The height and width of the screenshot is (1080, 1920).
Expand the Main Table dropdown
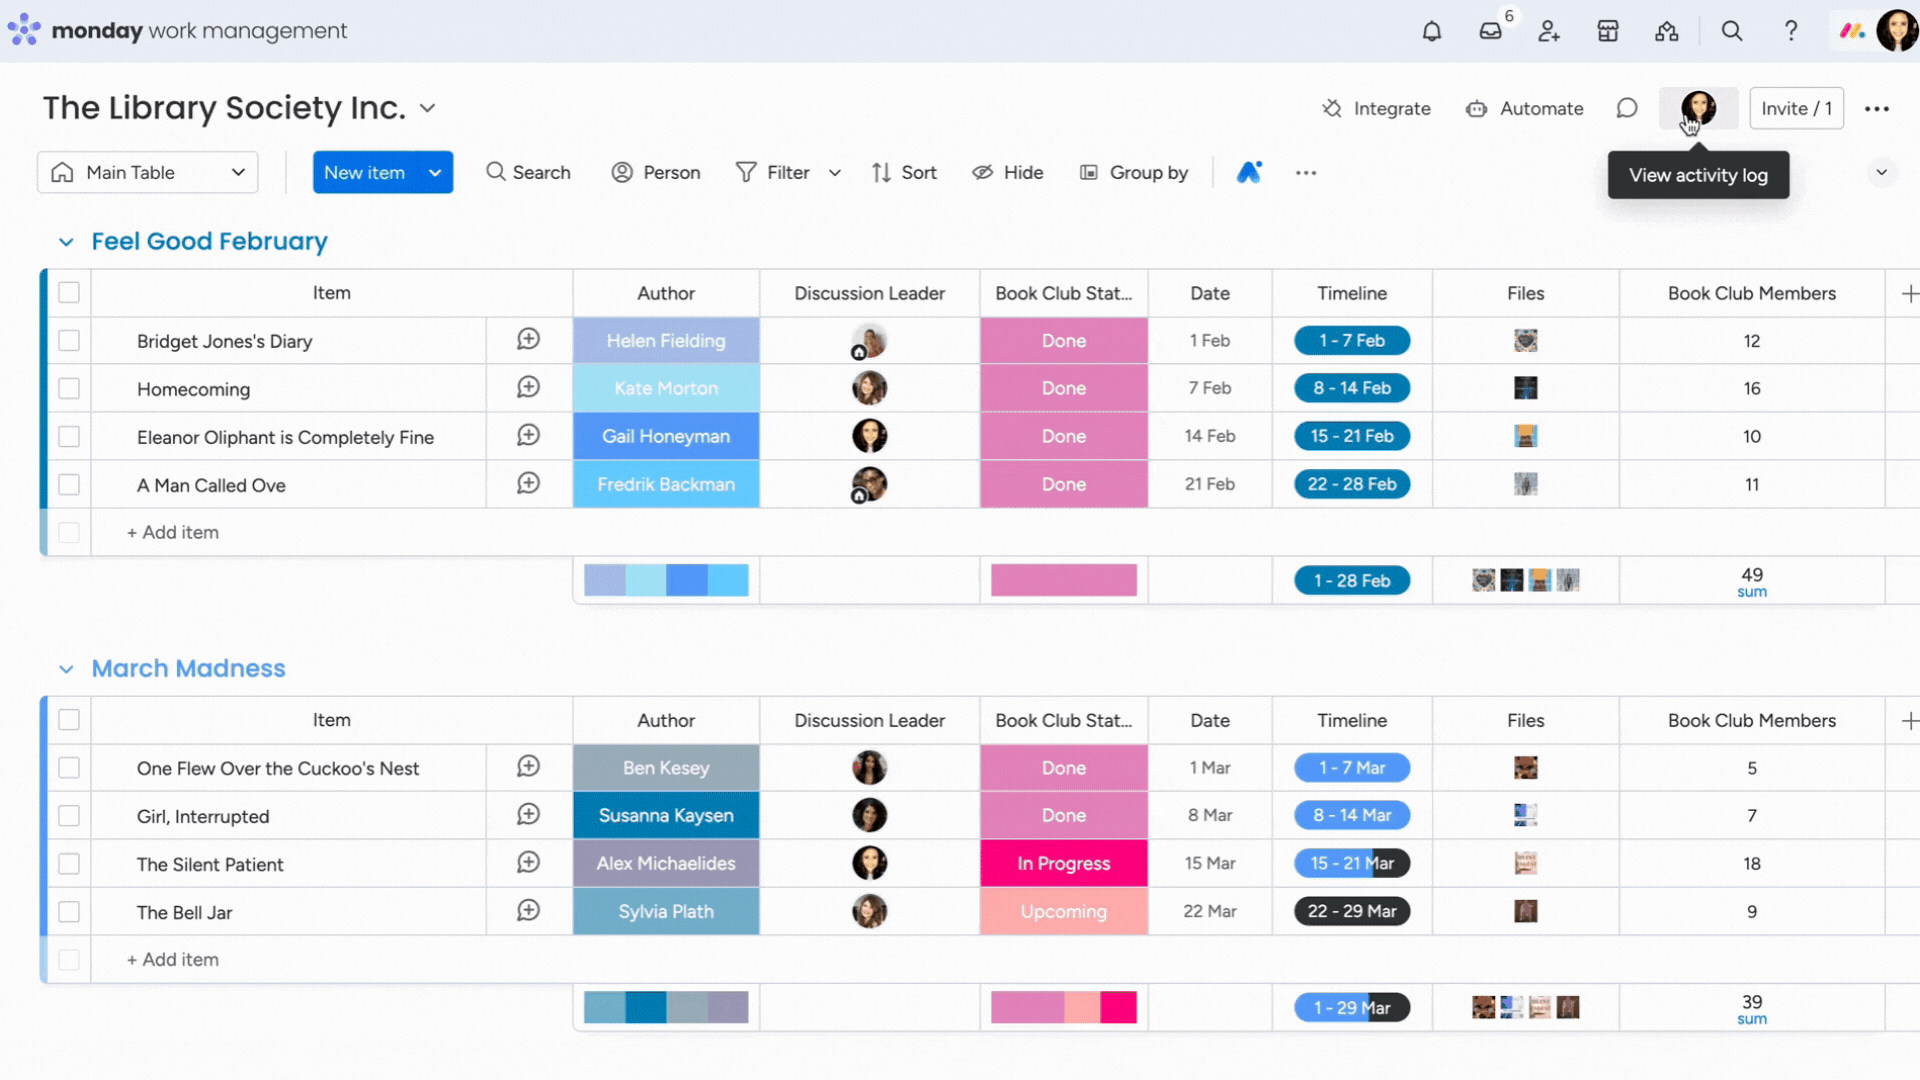(x=237, y=173)
